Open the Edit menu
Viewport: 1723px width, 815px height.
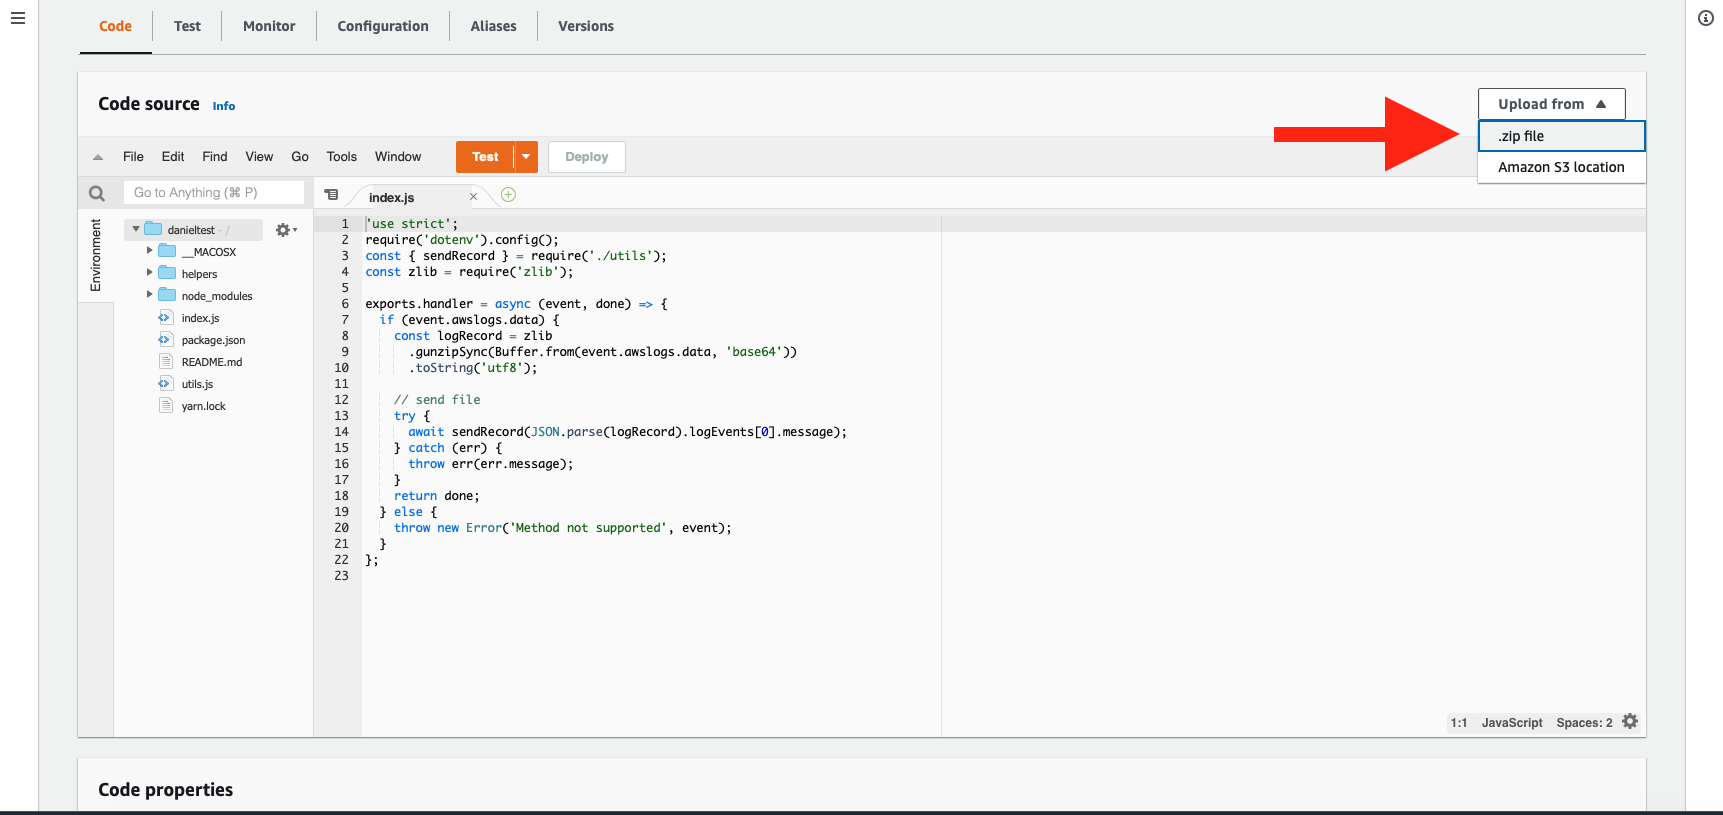pos(173,157)
